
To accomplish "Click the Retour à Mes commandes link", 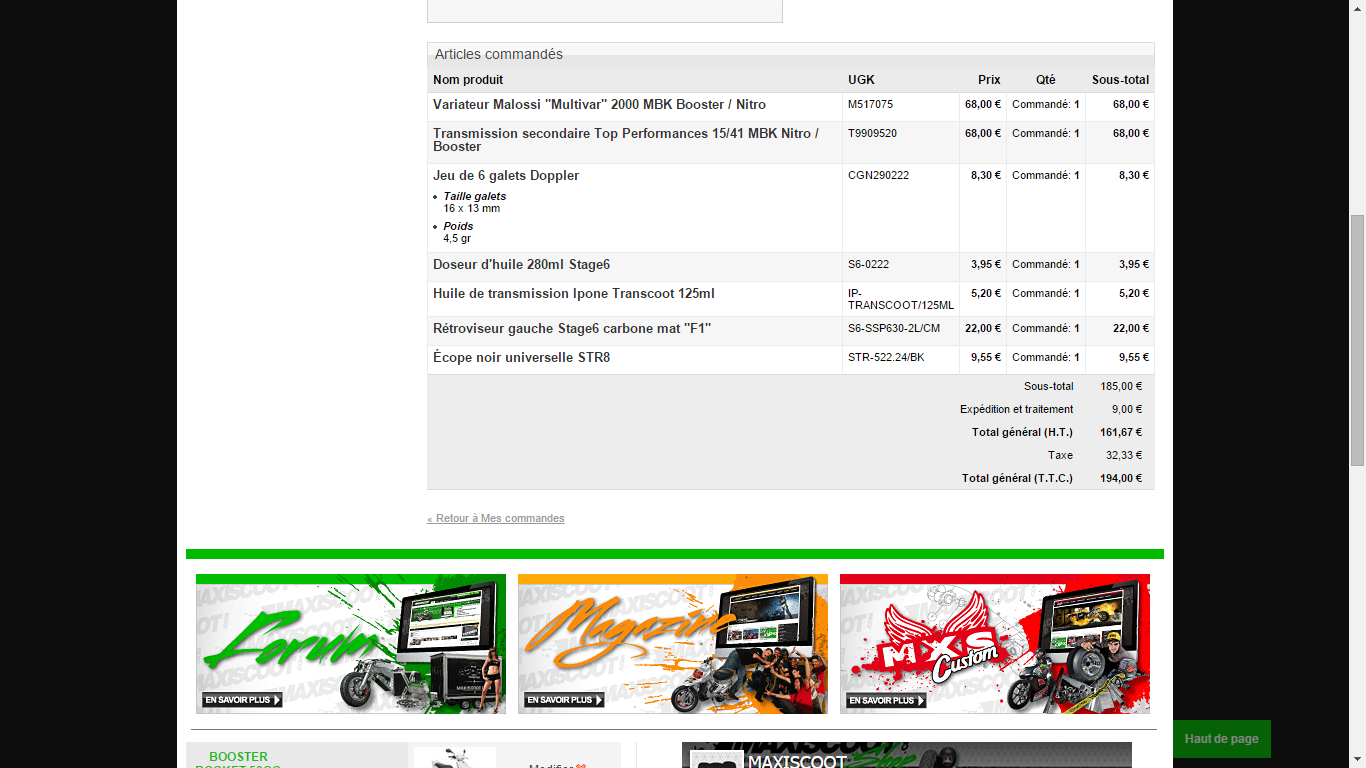I will 495,518.
